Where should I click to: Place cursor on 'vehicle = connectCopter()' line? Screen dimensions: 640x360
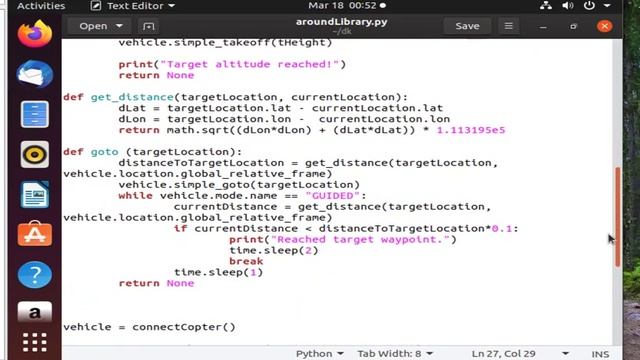coord(149,327)
